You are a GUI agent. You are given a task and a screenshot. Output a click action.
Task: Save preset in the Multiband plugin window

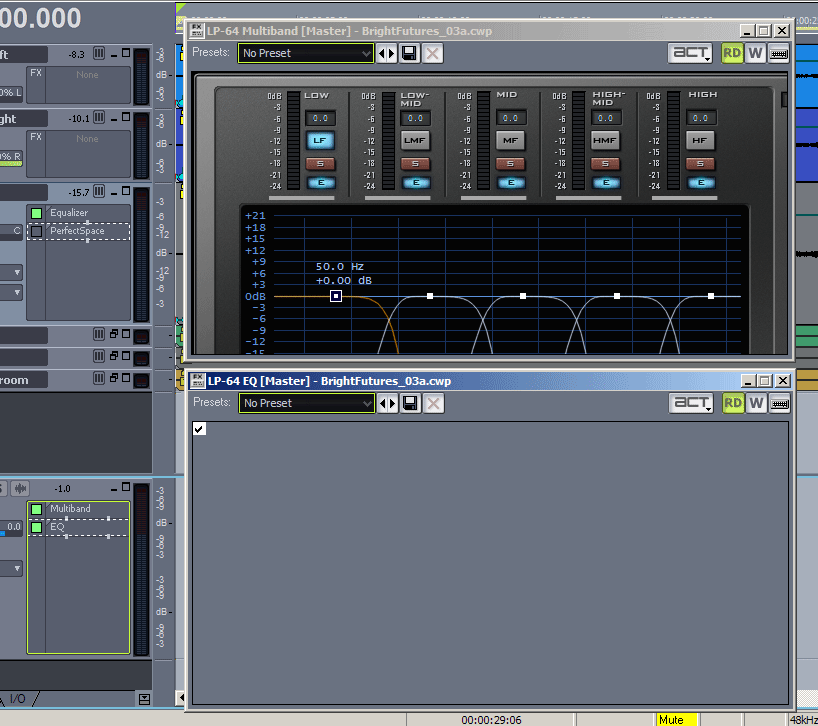pyautogui.click(x=409, y=53)
